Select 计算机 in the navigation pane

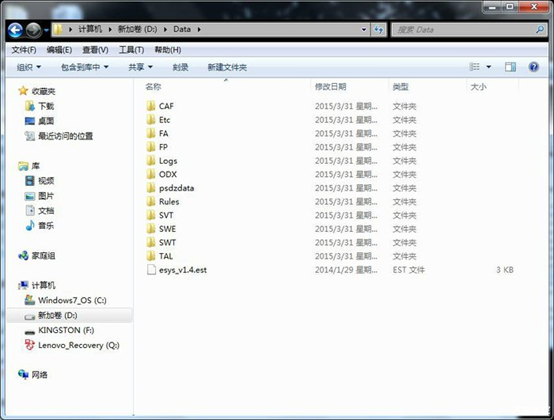pyautogui.click(x=43, y=285)
